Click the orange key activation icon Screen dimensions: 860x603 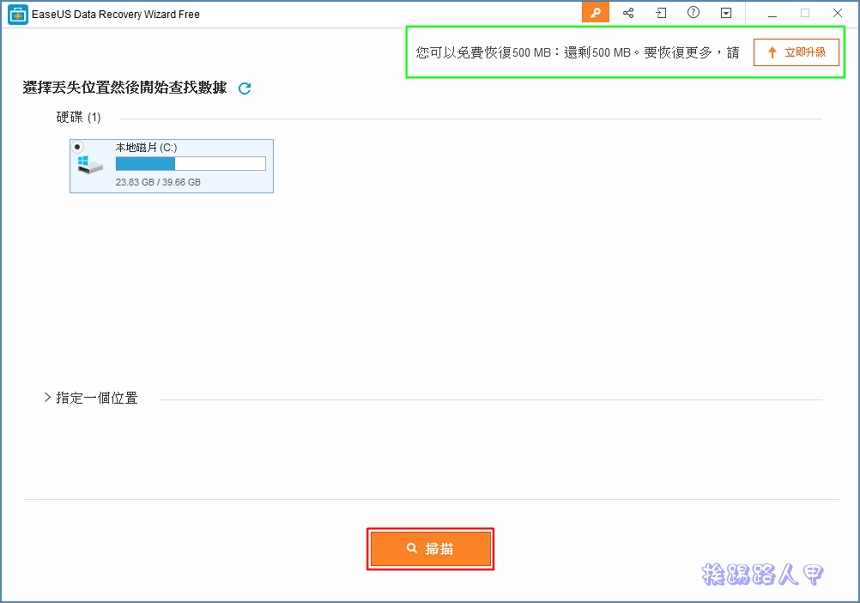(595, 13)
